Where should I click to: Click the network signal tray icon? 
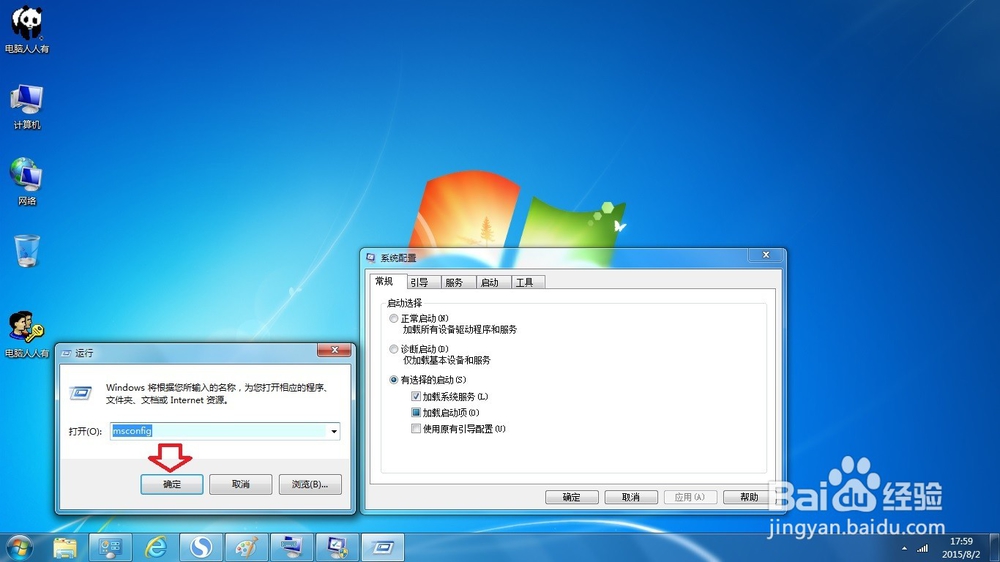click(922, 549)
